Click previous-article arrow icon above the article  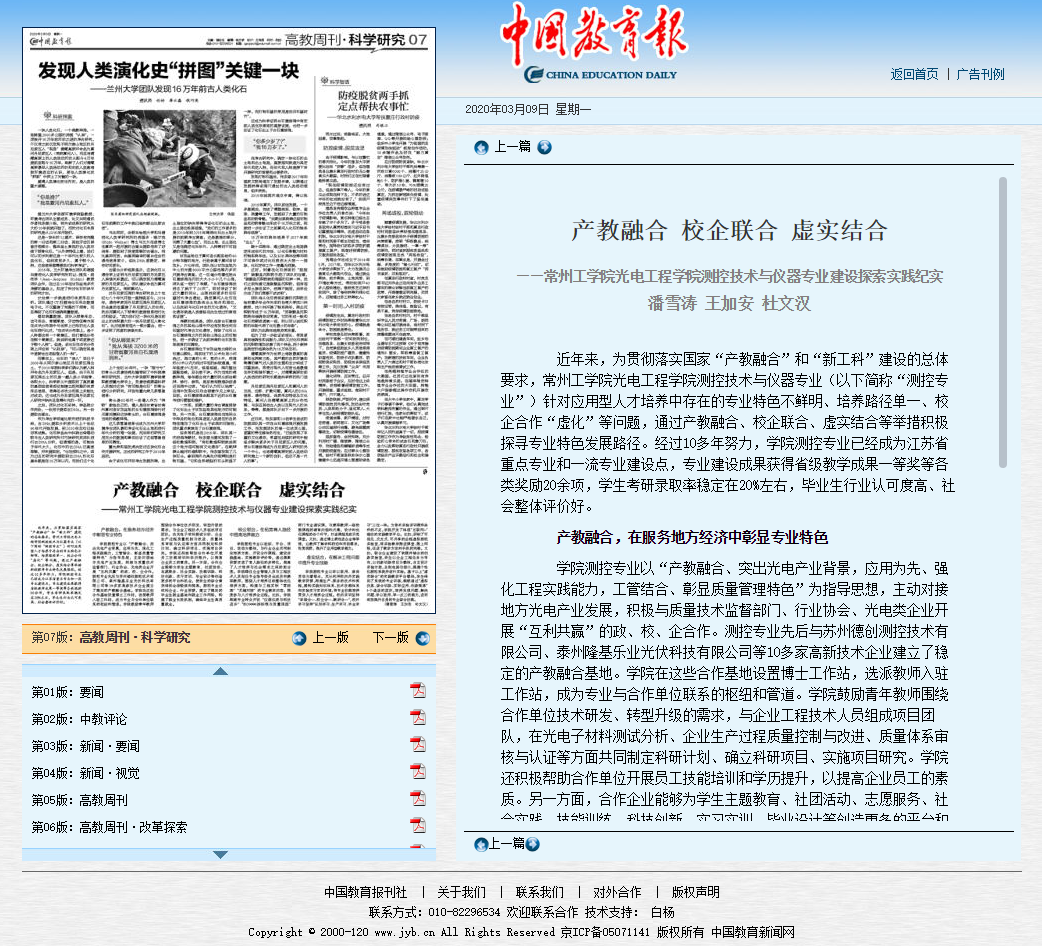point(481,147)
